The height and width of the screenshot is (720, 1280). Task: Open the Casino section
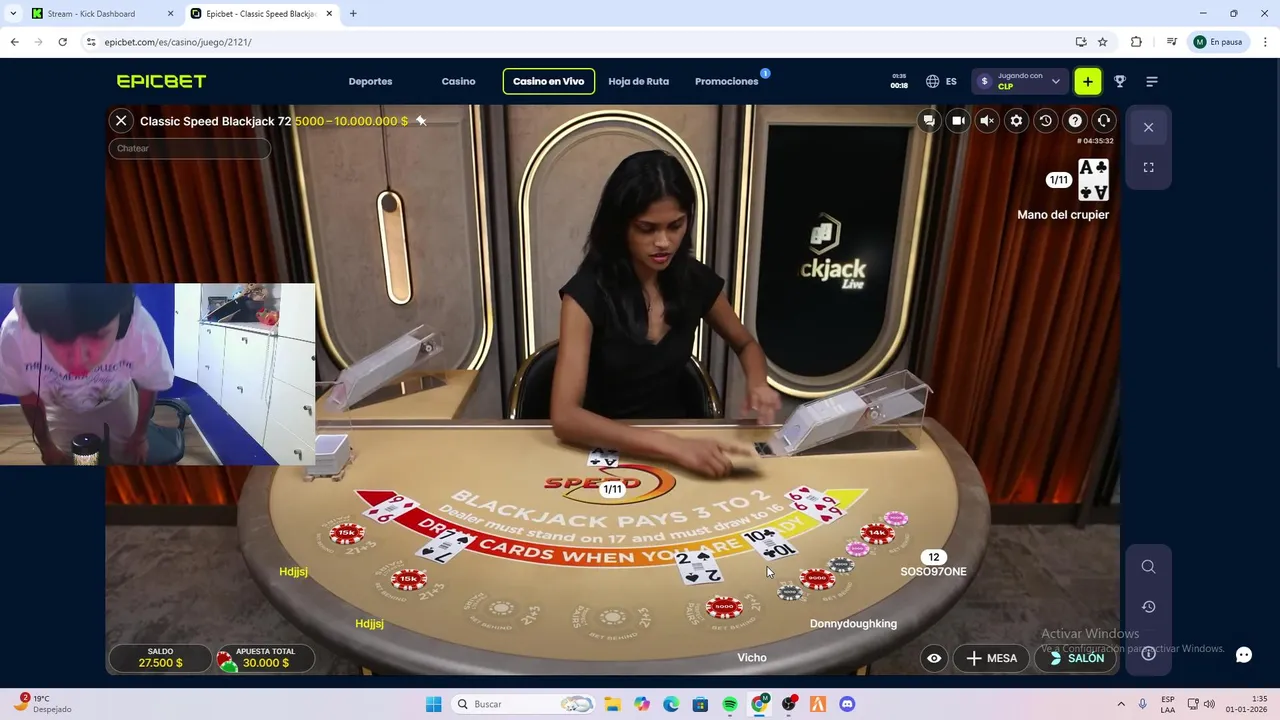(458, 81)
